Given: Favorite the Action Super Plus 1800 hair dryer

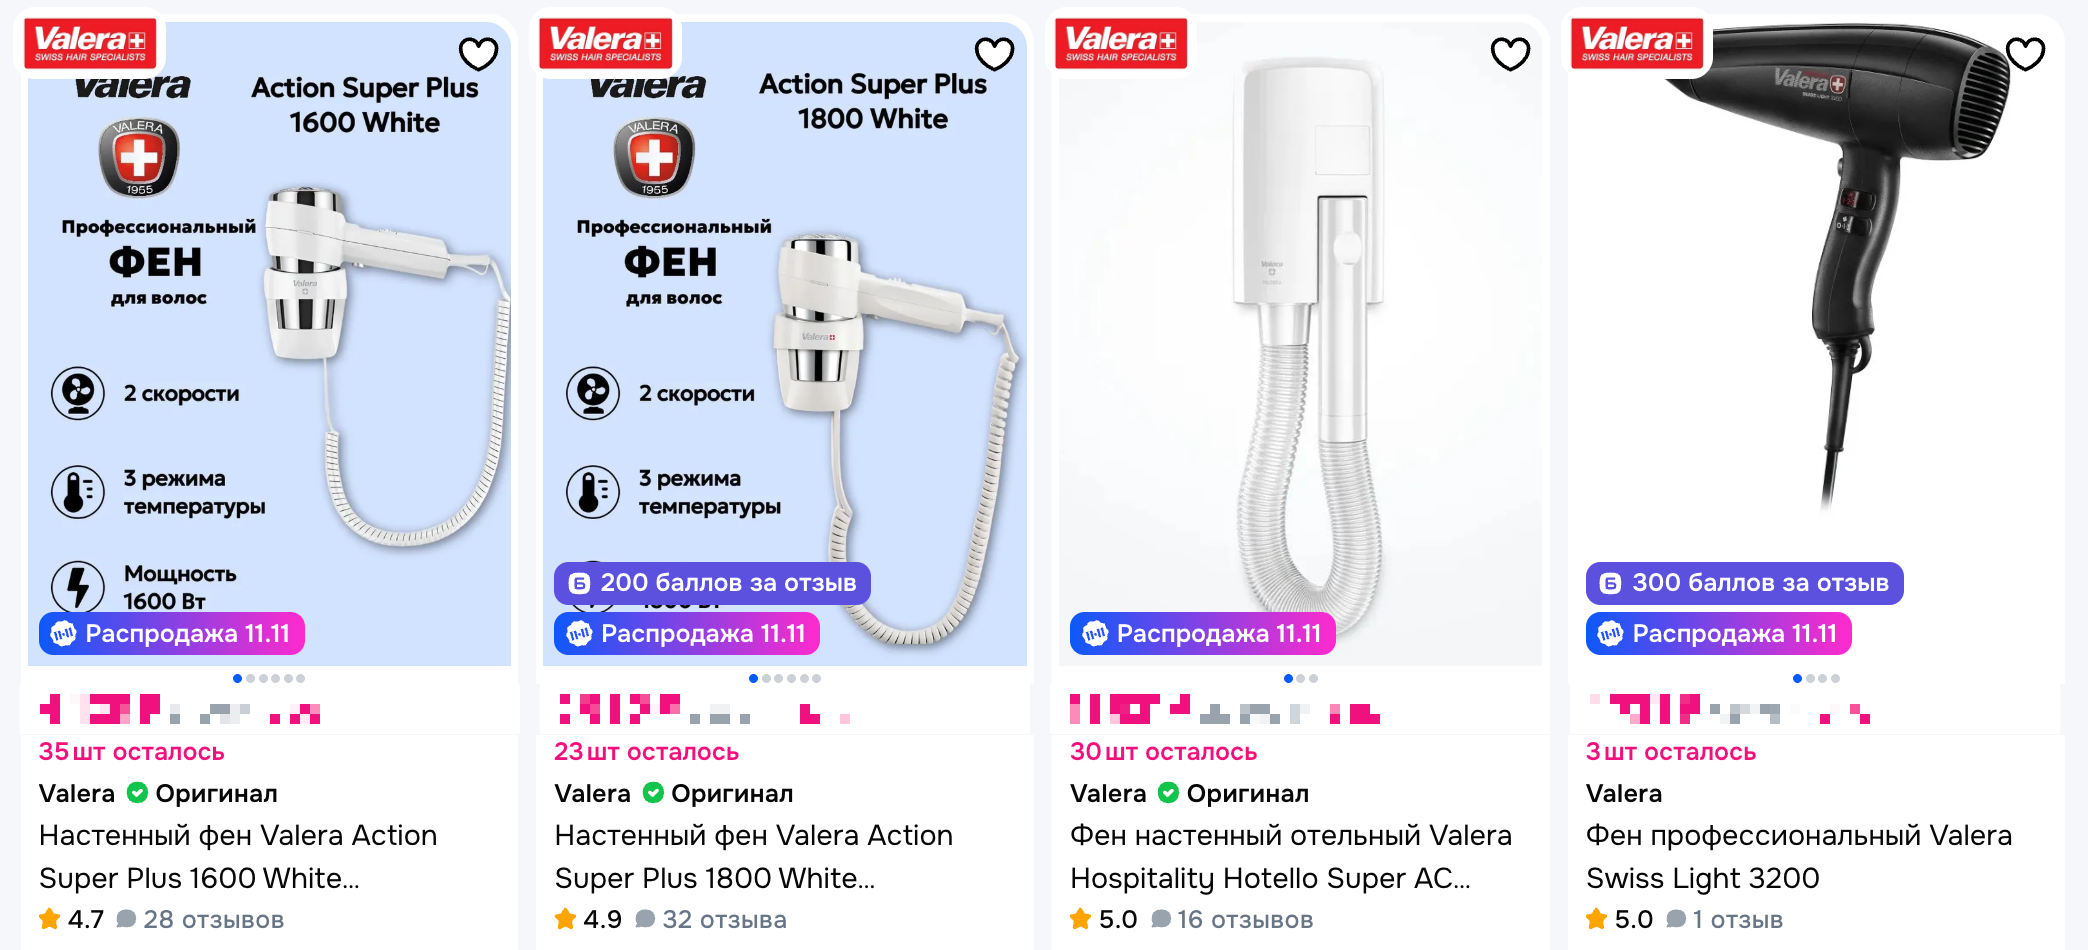Looking at the screenshot, I should coord(994,53).
